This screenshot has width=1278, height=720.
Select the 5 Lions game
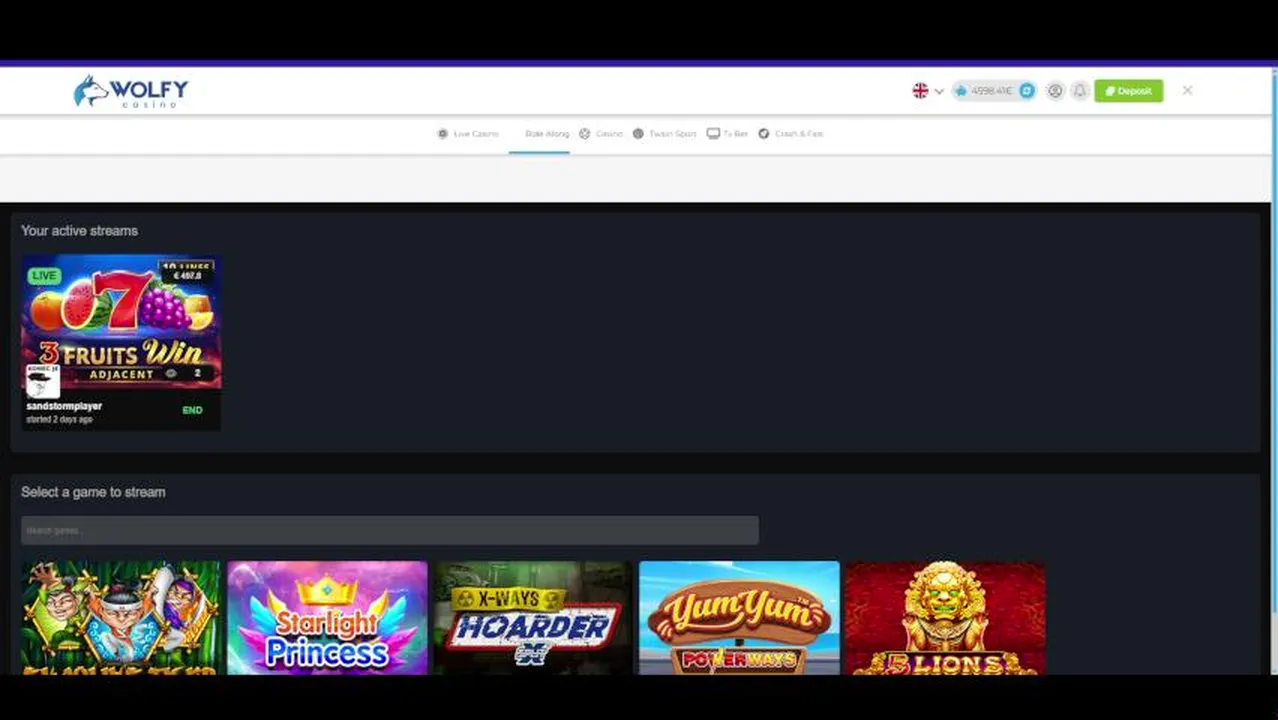coord(945,618)
